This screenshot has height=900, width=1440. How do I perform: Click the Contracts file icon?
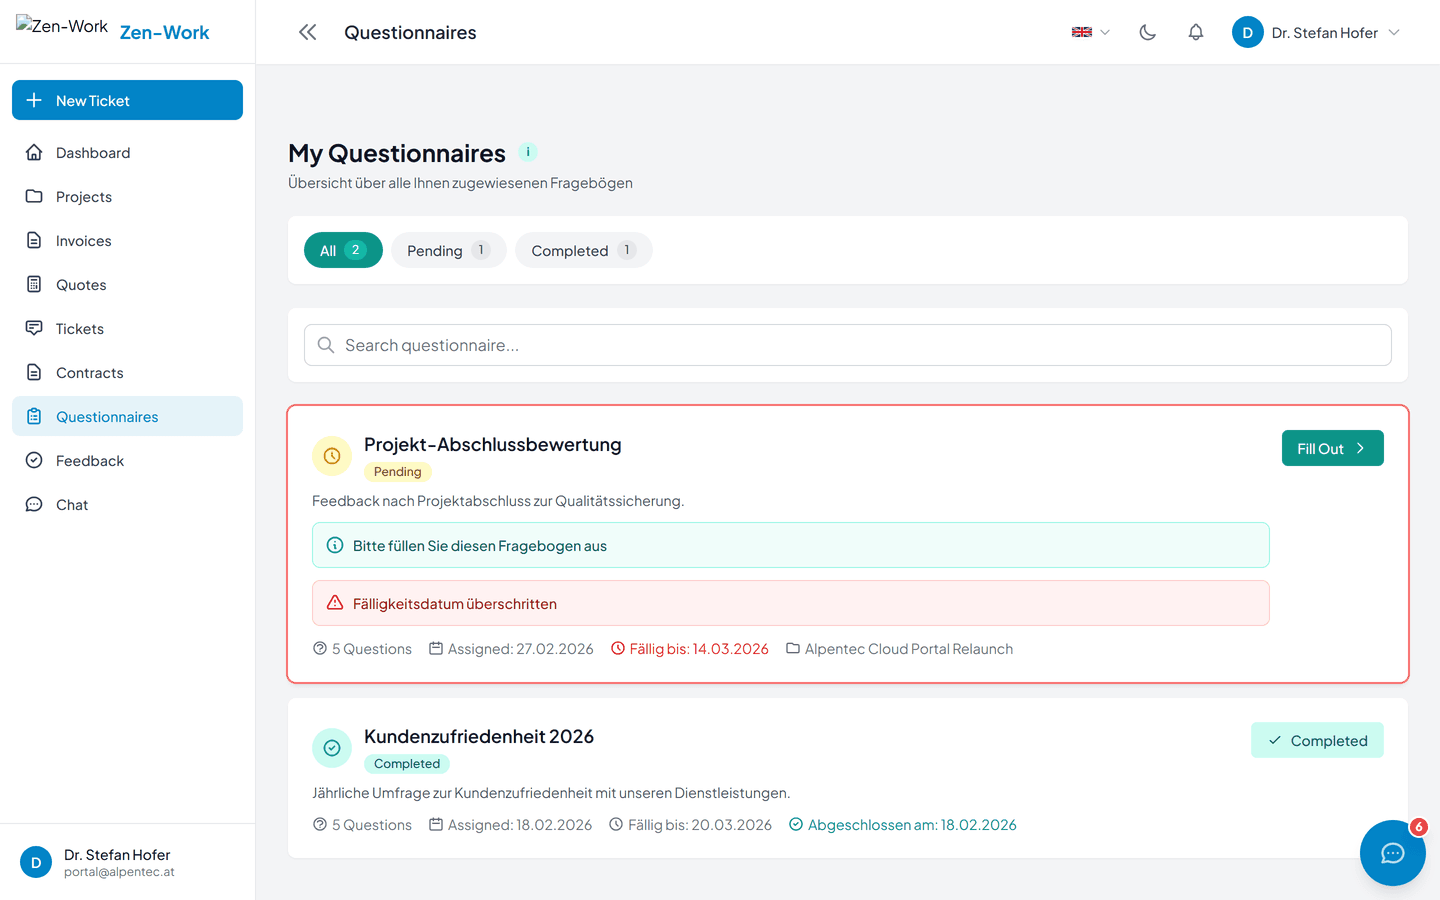34,372
